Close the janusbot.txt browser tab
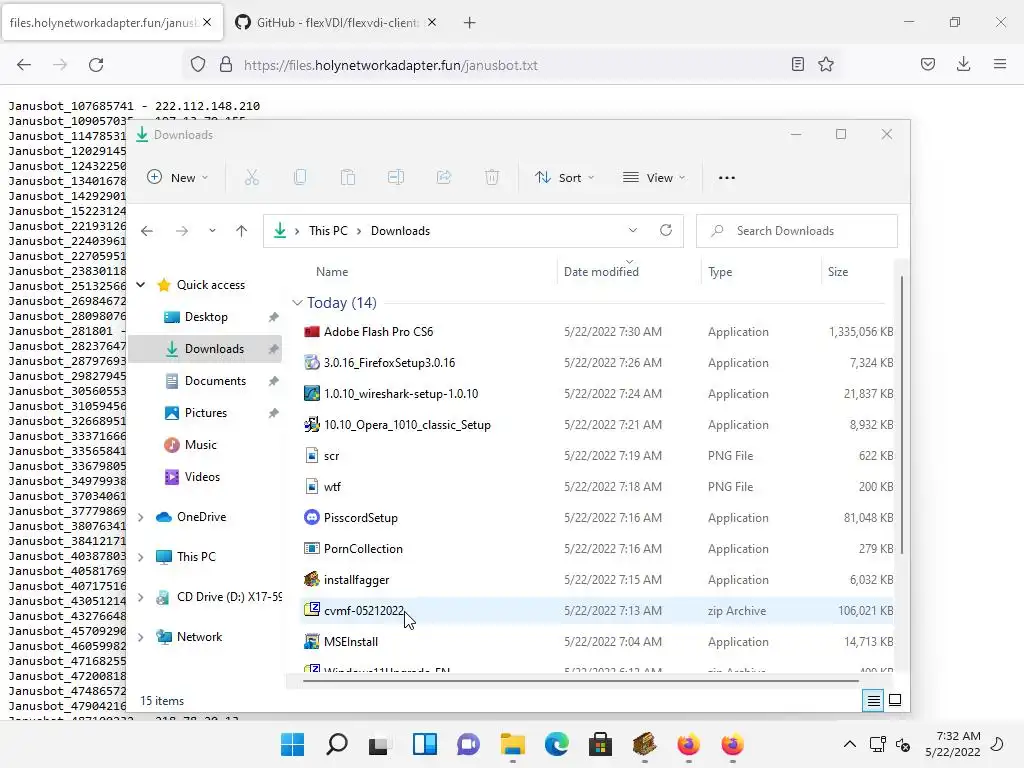 pos(207,22)
